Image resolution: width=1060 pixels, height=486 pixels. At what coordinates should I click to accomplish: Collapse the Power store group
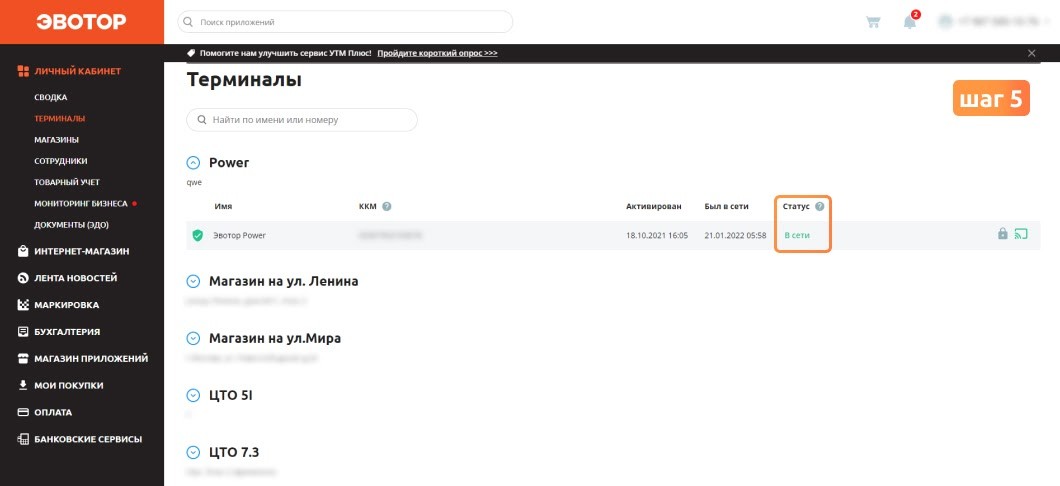[x=193, y=163]
